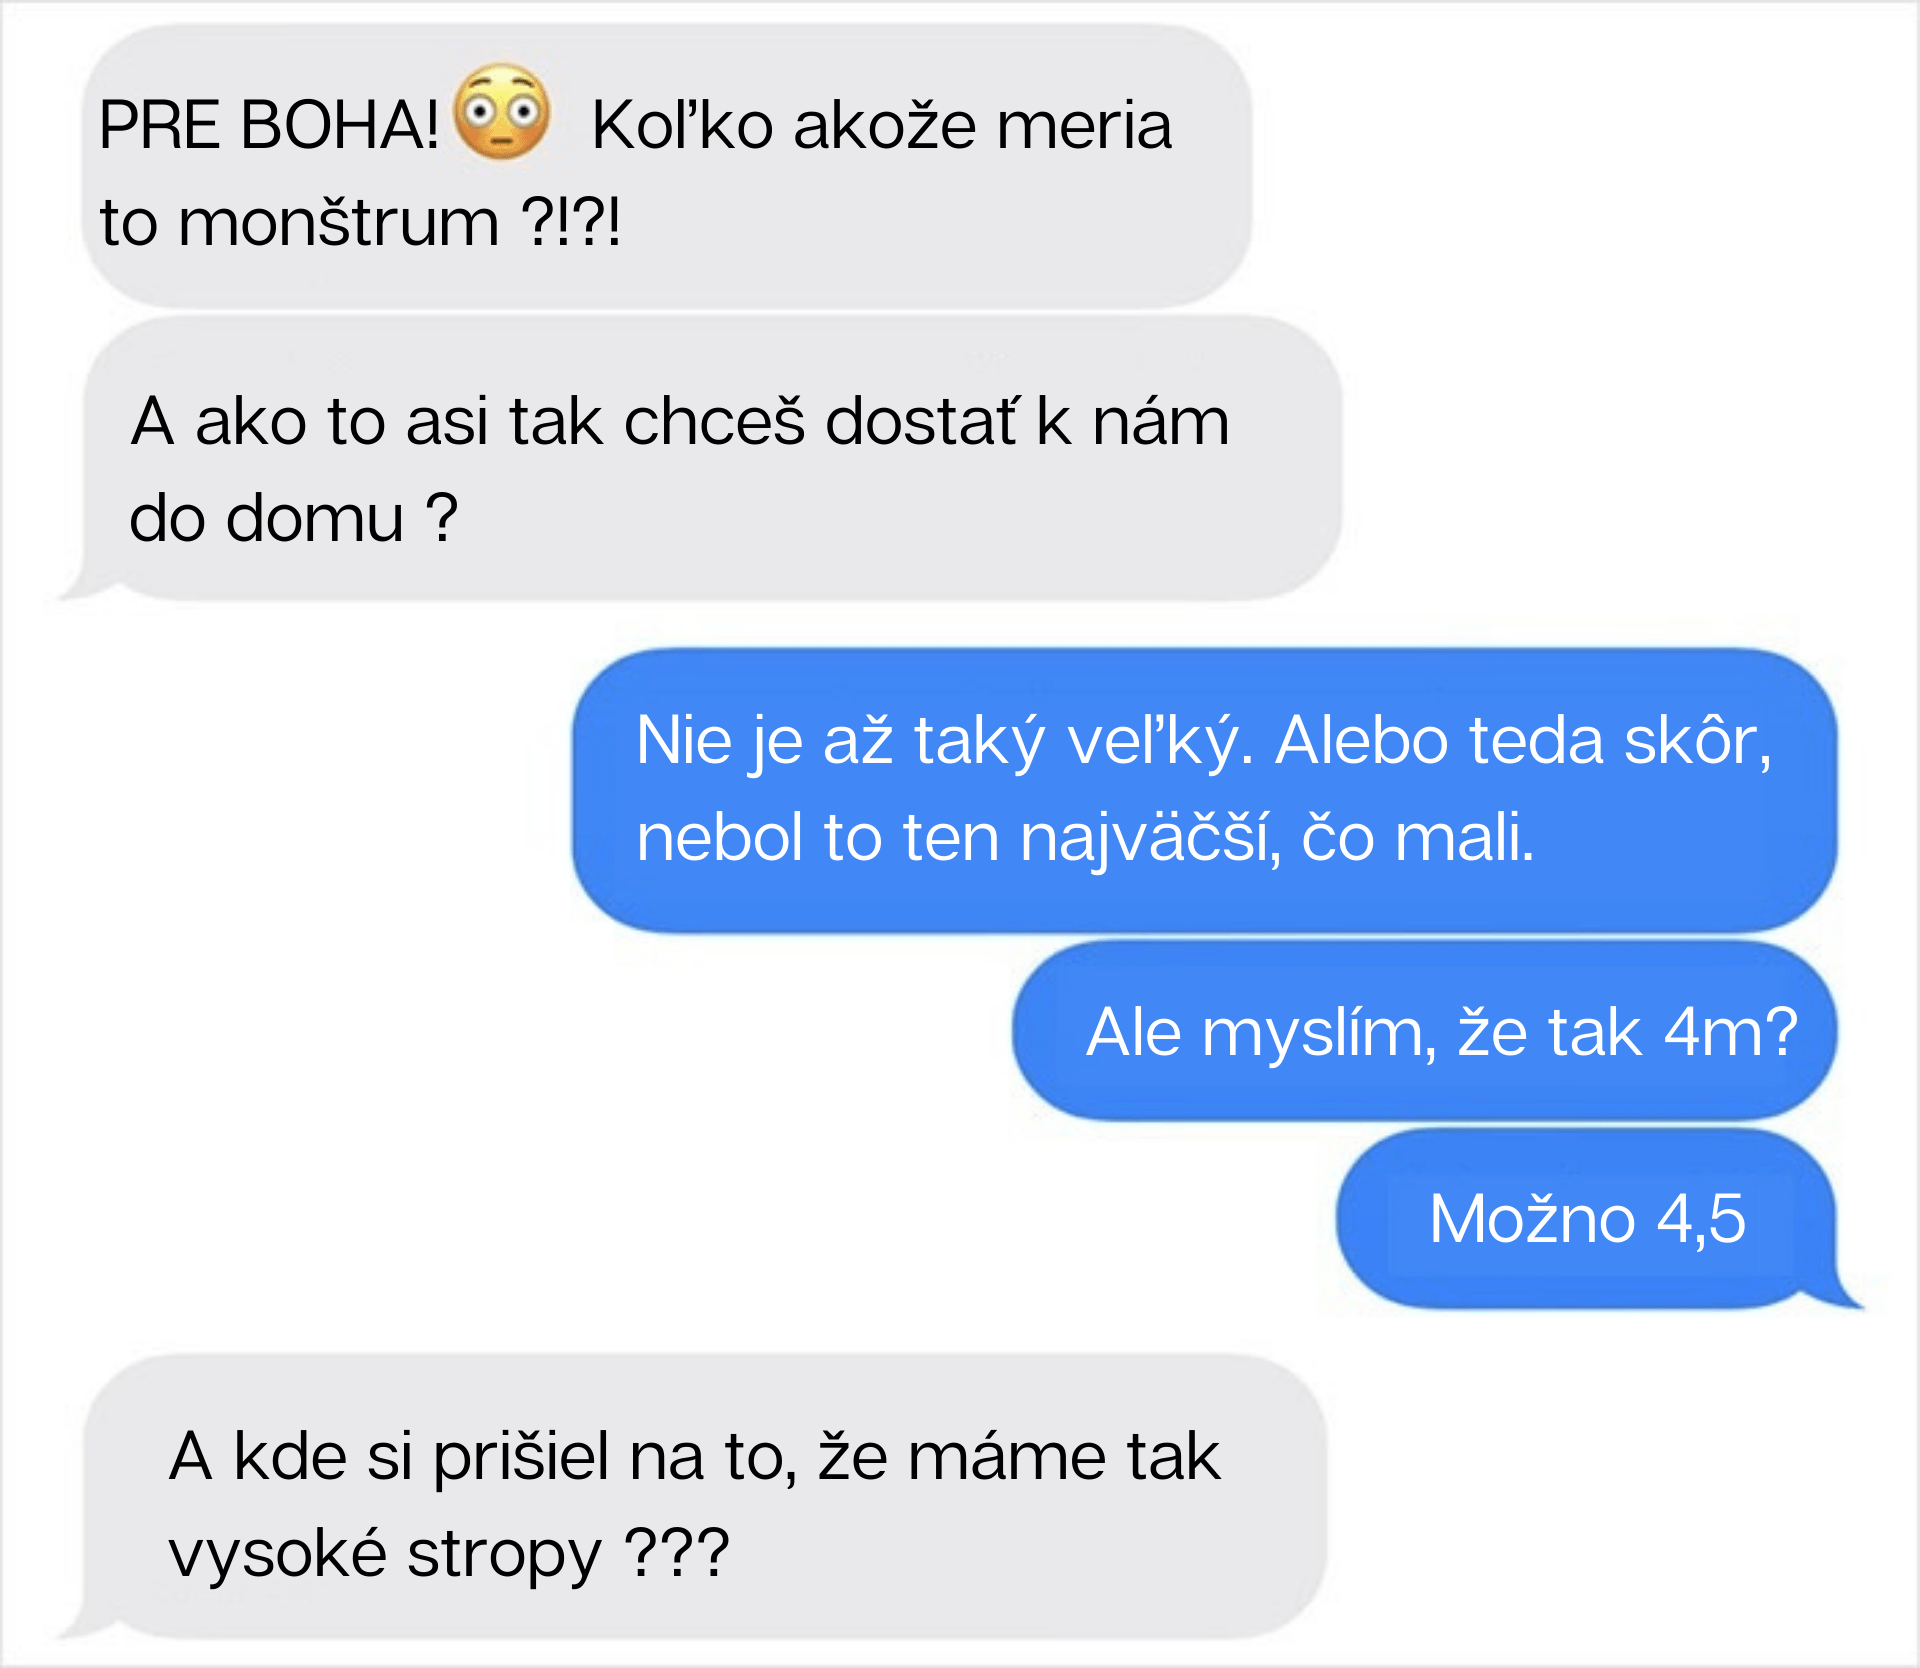Screen dimensions: 1920x1668
Task: Click the "???" at the last message end
Action: pyautogui.click(x=677, y=1553)
